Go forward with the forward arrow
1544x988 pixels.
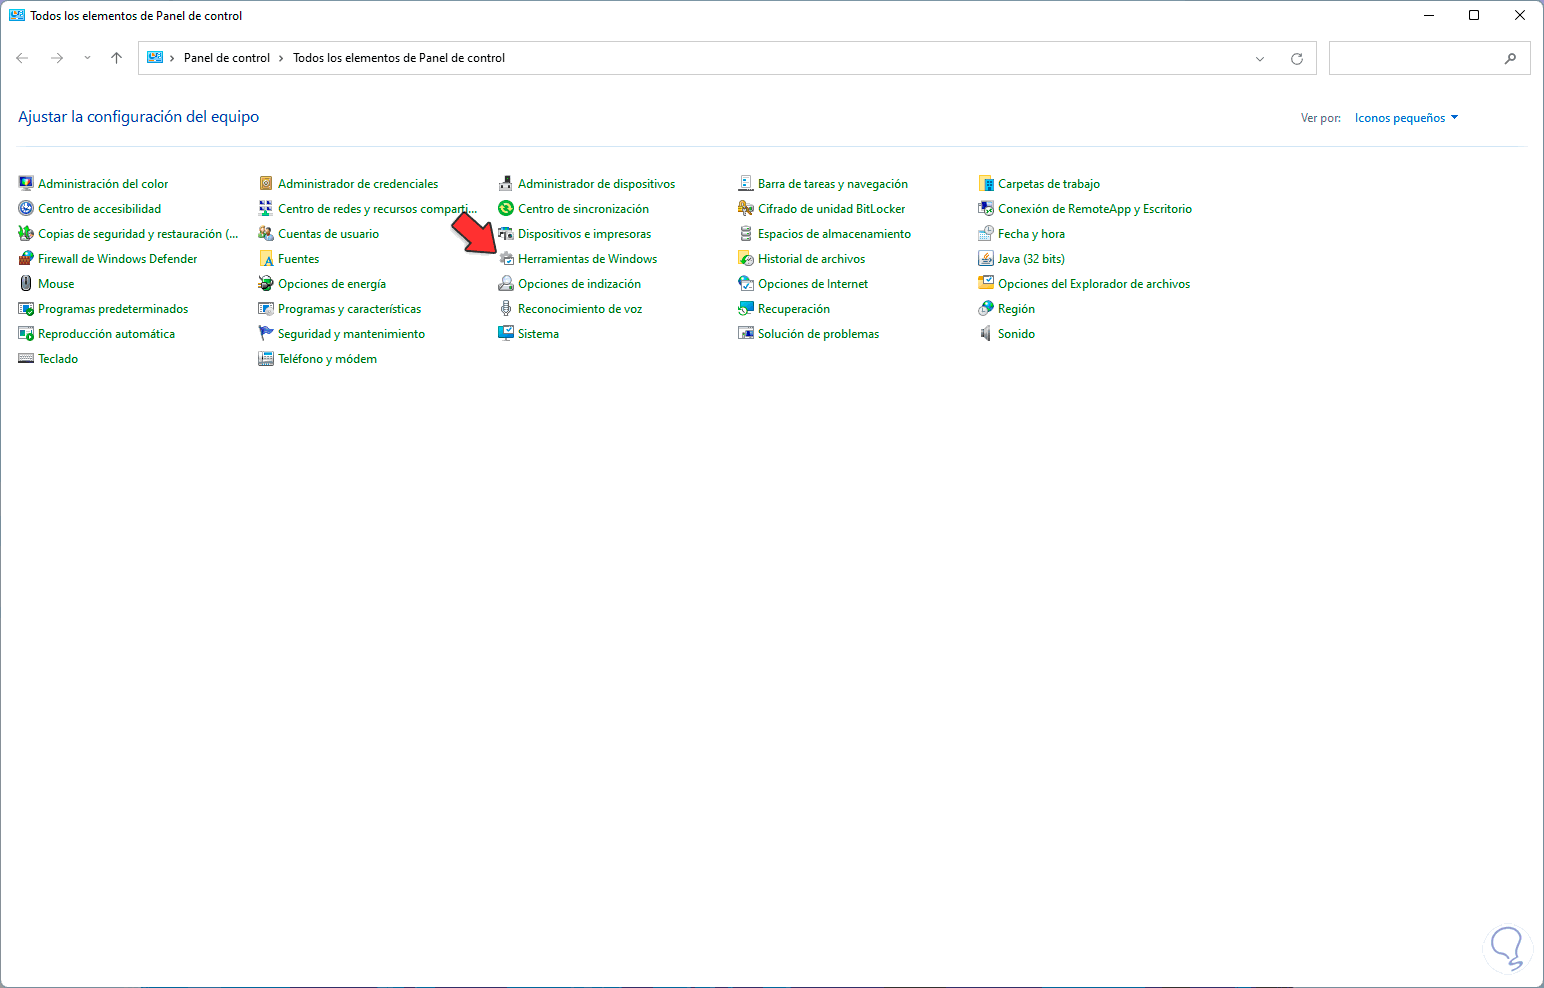coord(57,58)
